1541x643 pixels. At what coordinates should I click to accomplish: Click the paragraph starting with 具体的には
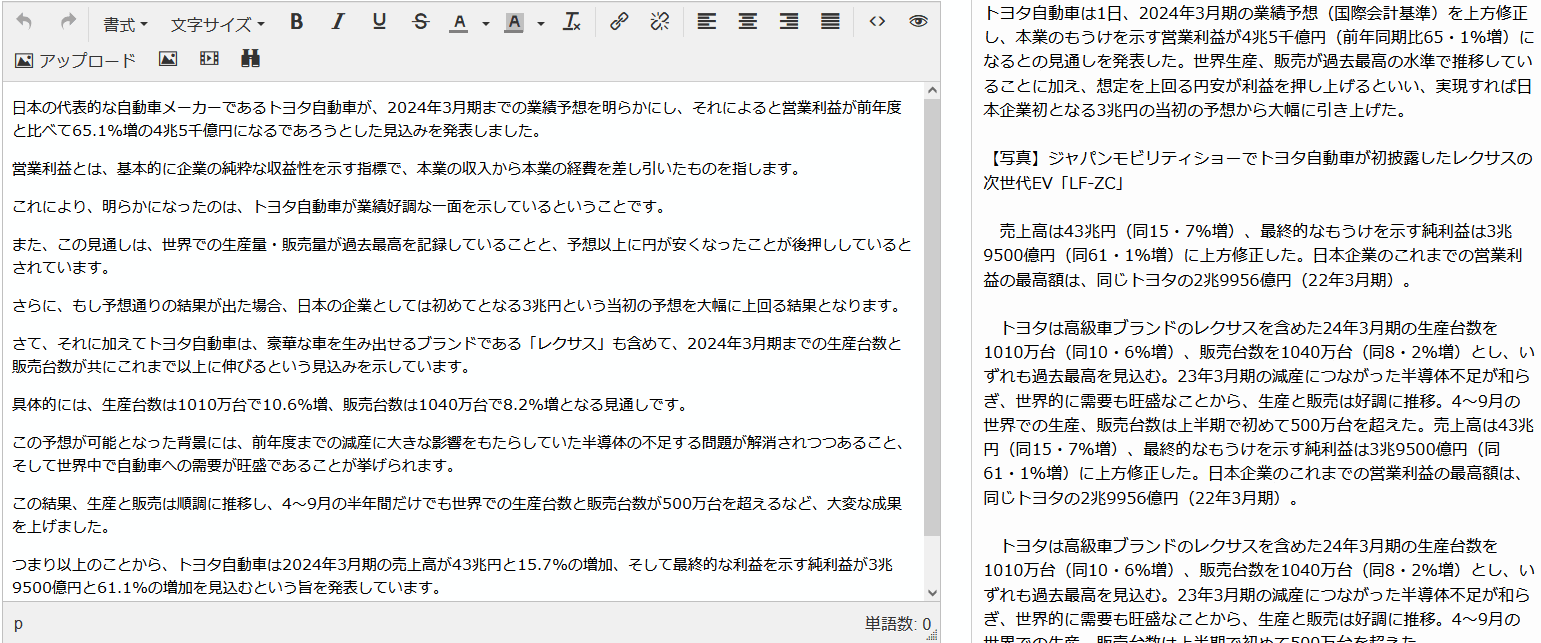click(350, 405)
